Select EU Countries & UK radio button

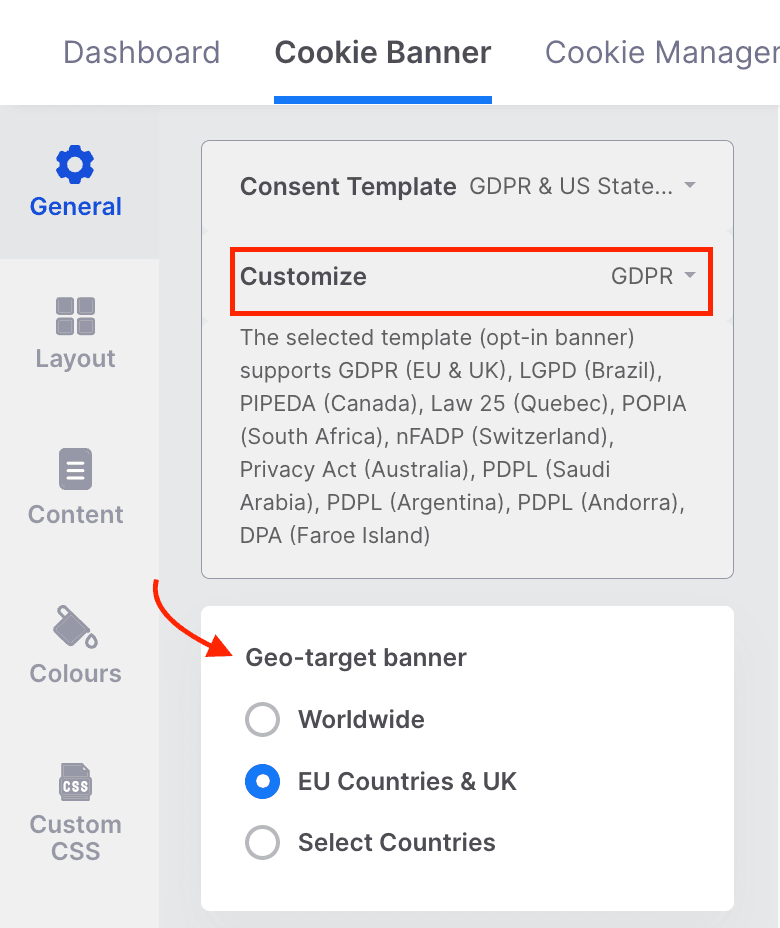coord(262,781)
